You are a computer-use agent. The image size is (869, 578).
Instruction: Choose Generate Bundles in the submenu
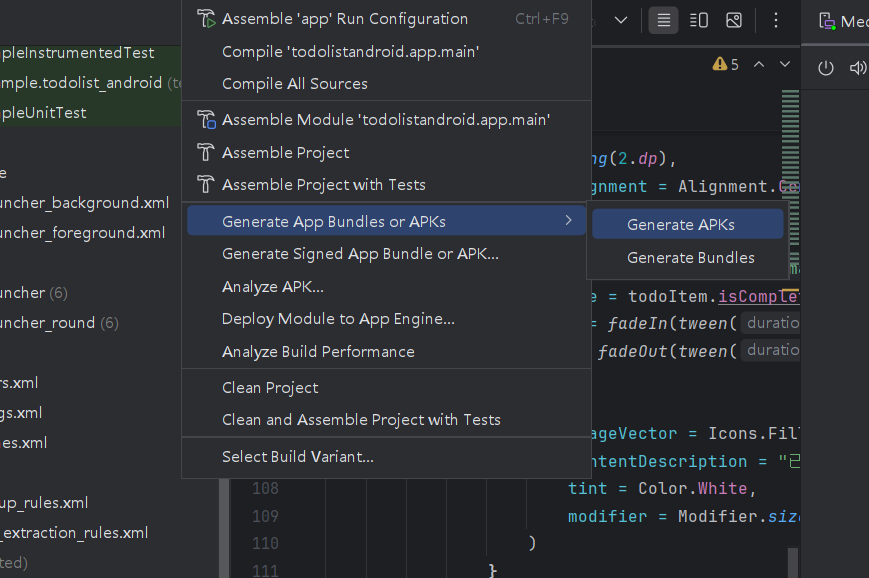[x=690, y=258]
